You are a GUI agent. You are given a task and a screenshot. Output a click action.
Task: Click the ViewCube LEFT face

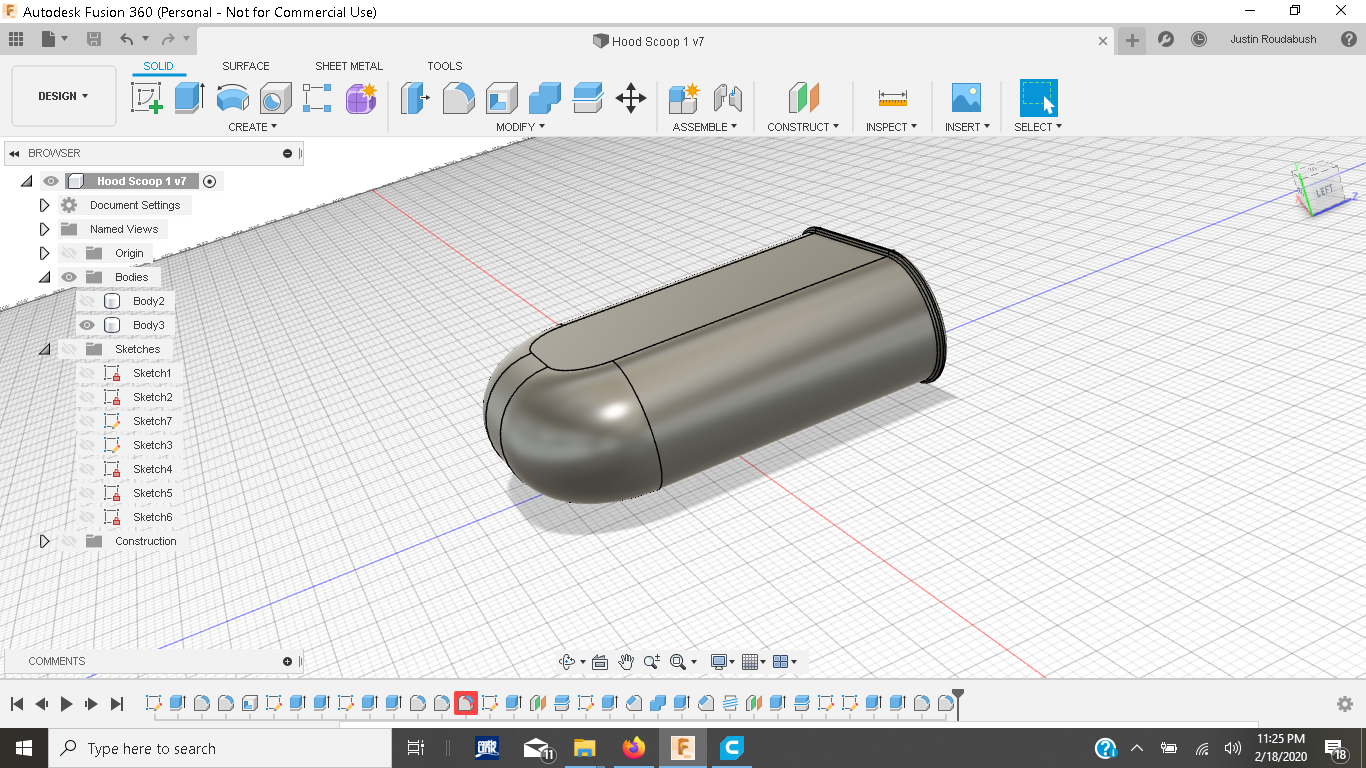[1324, 191]
